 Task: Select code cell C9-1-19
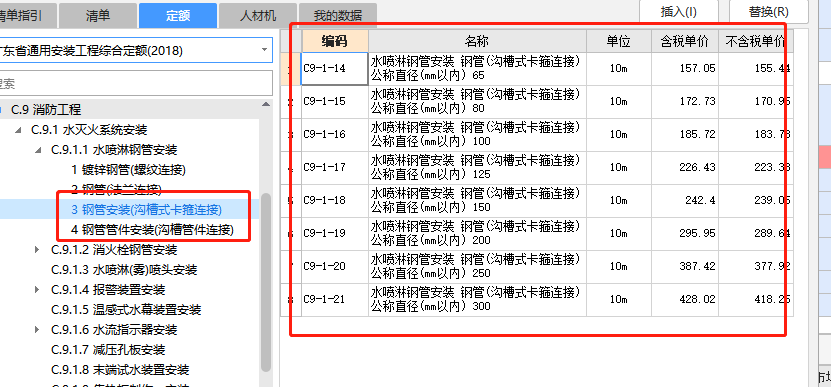pos(335,233)
